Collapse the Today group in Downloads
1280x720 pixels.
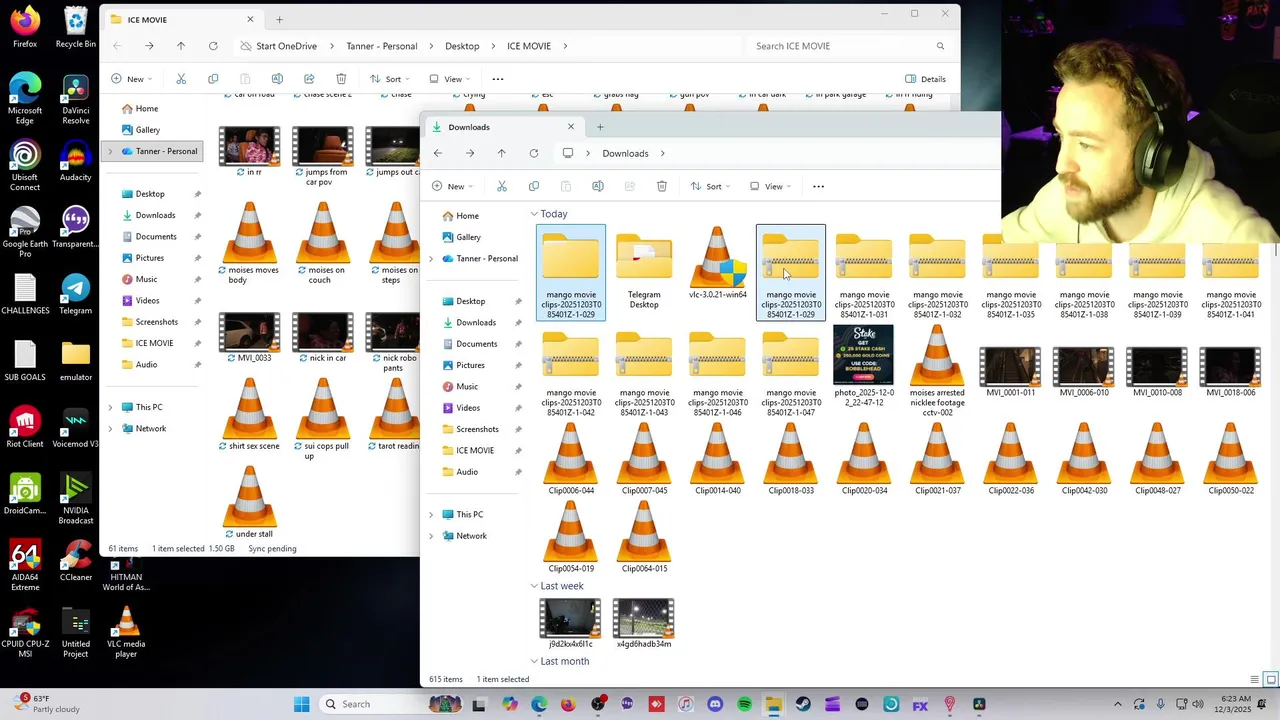click(535, 214)
